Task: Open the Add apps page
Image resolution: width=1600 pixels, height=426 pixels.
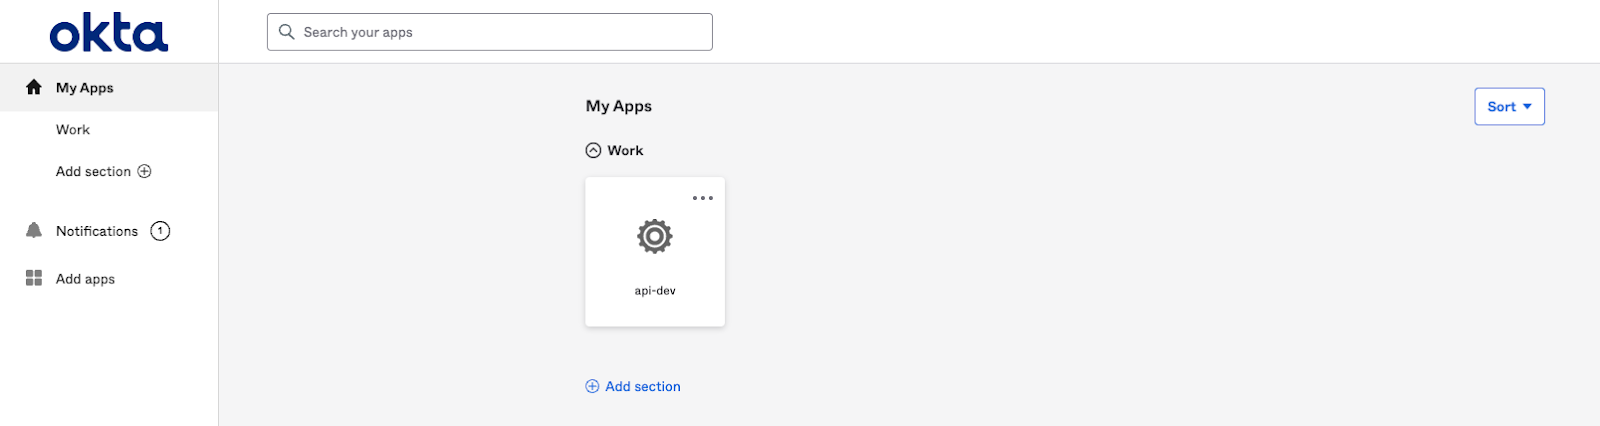Action: [85, 279]
